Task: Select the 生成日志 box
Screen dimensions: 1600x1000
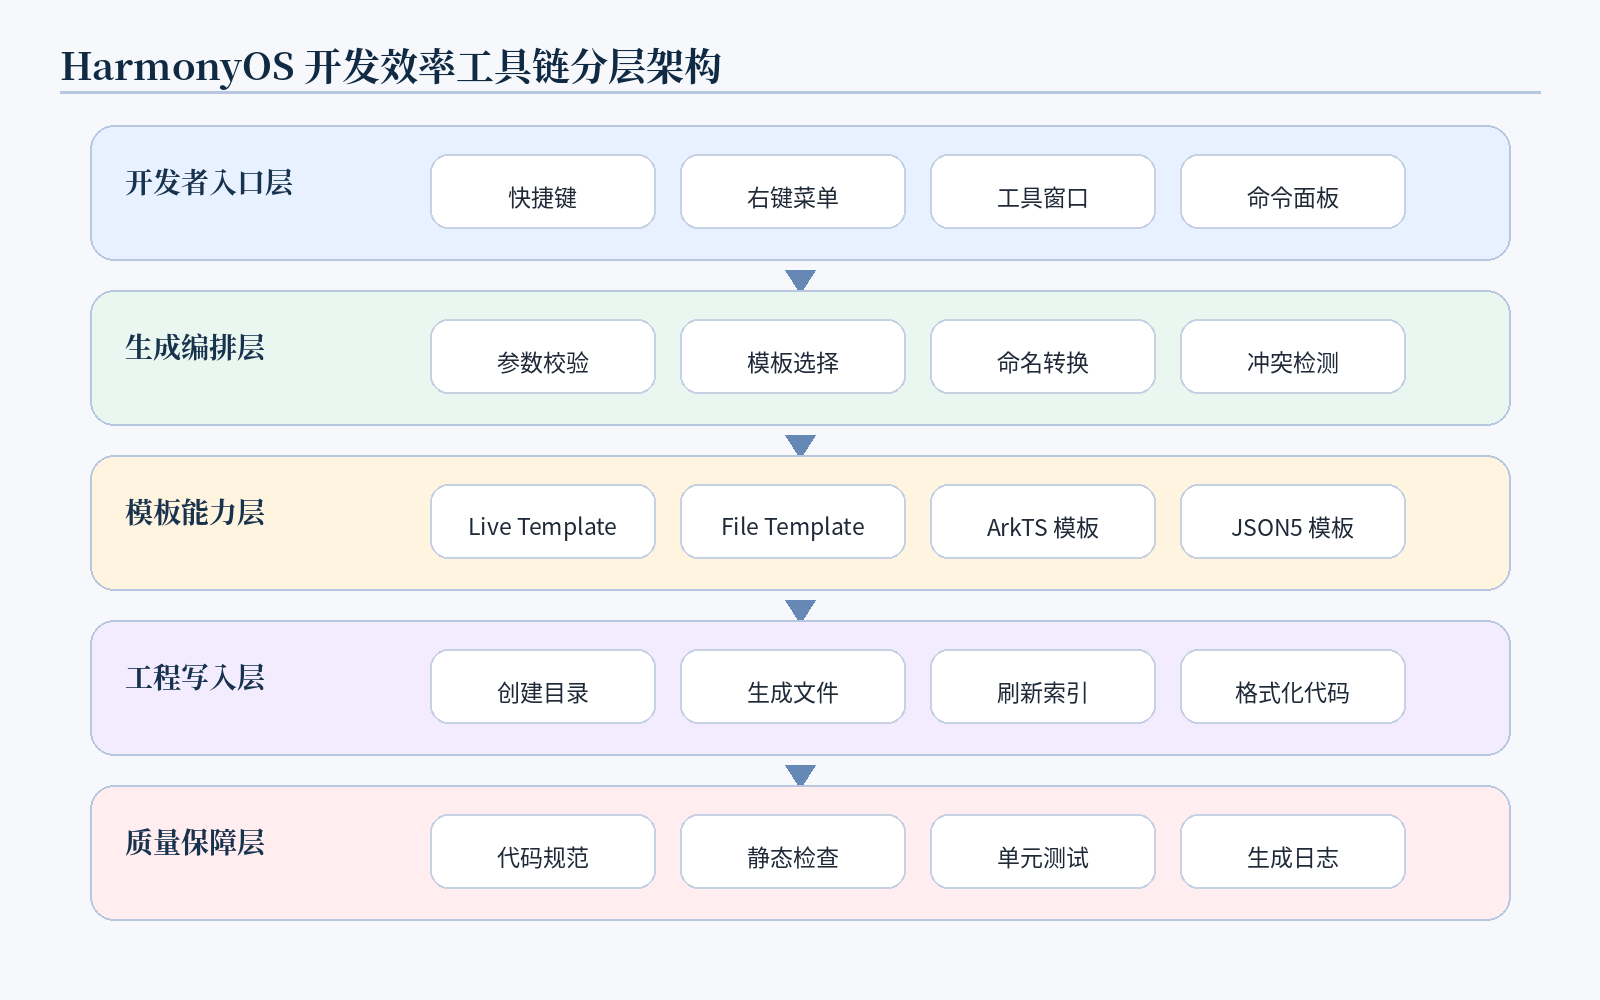Action: [1293, 852]
